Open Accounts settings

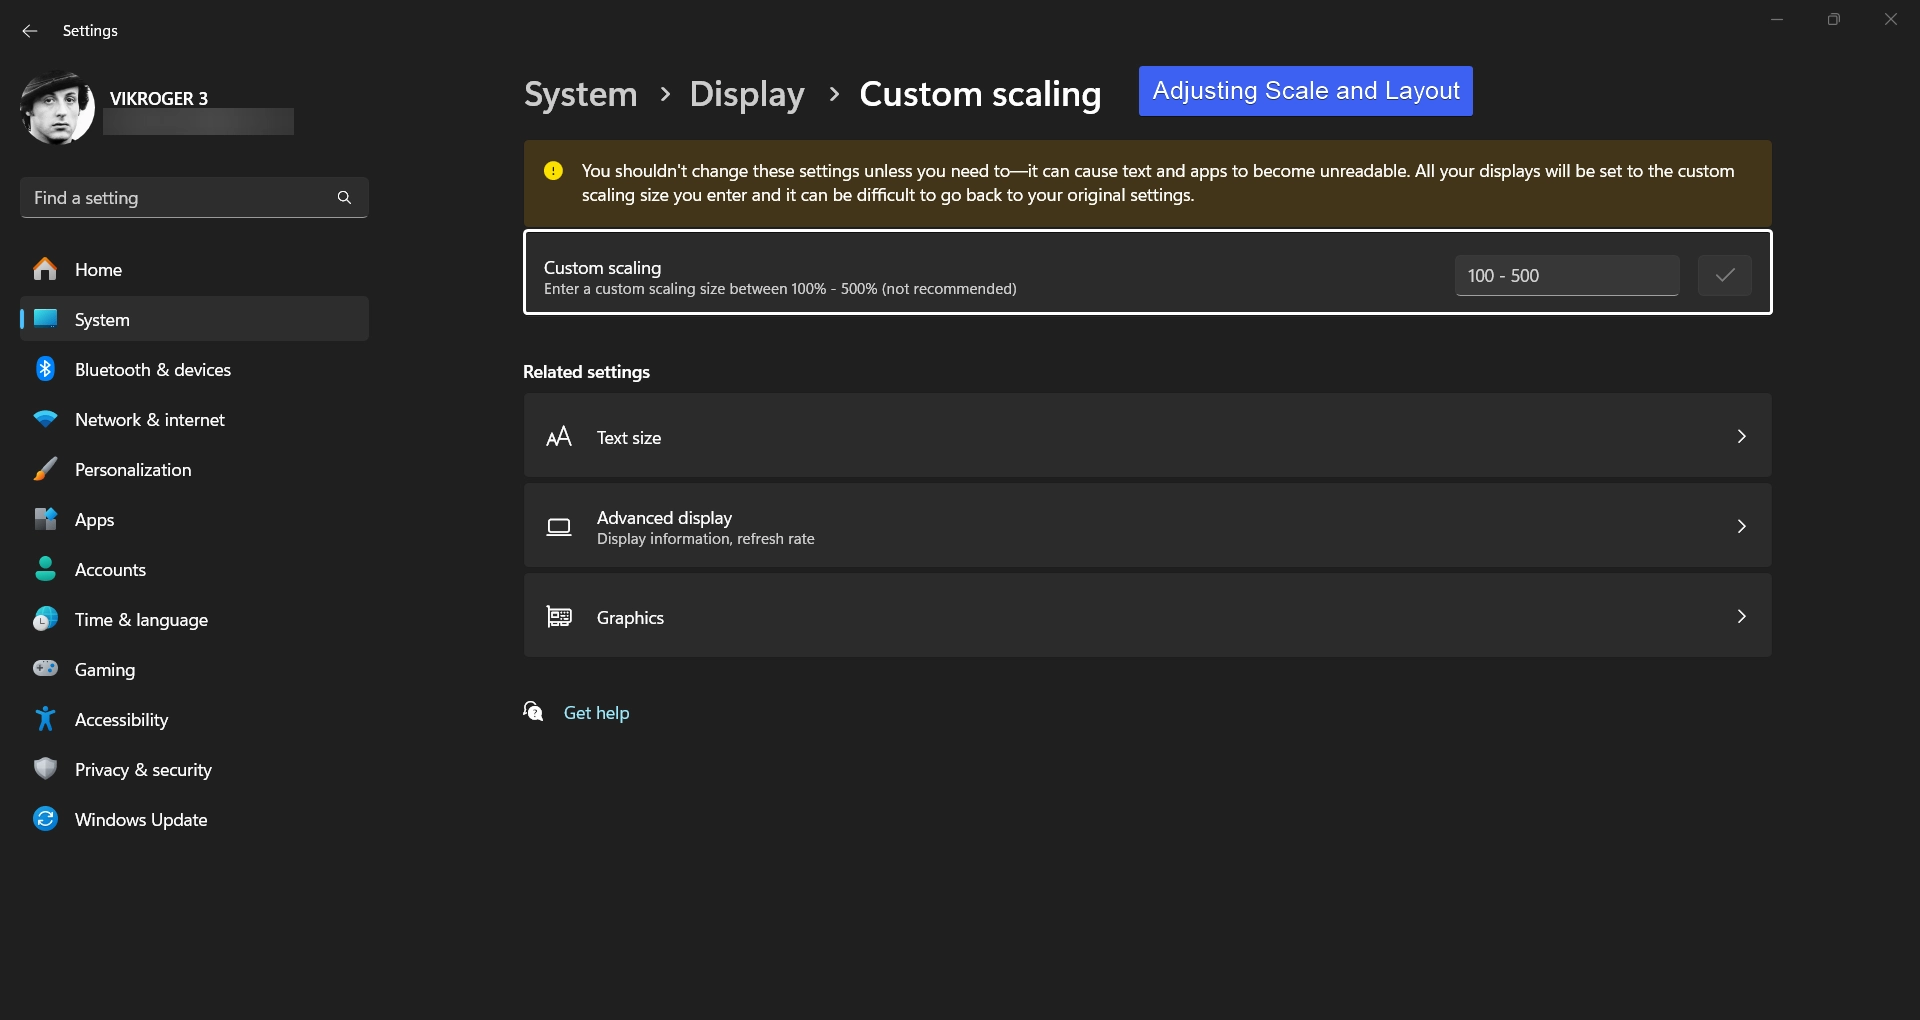coord(194,569)
